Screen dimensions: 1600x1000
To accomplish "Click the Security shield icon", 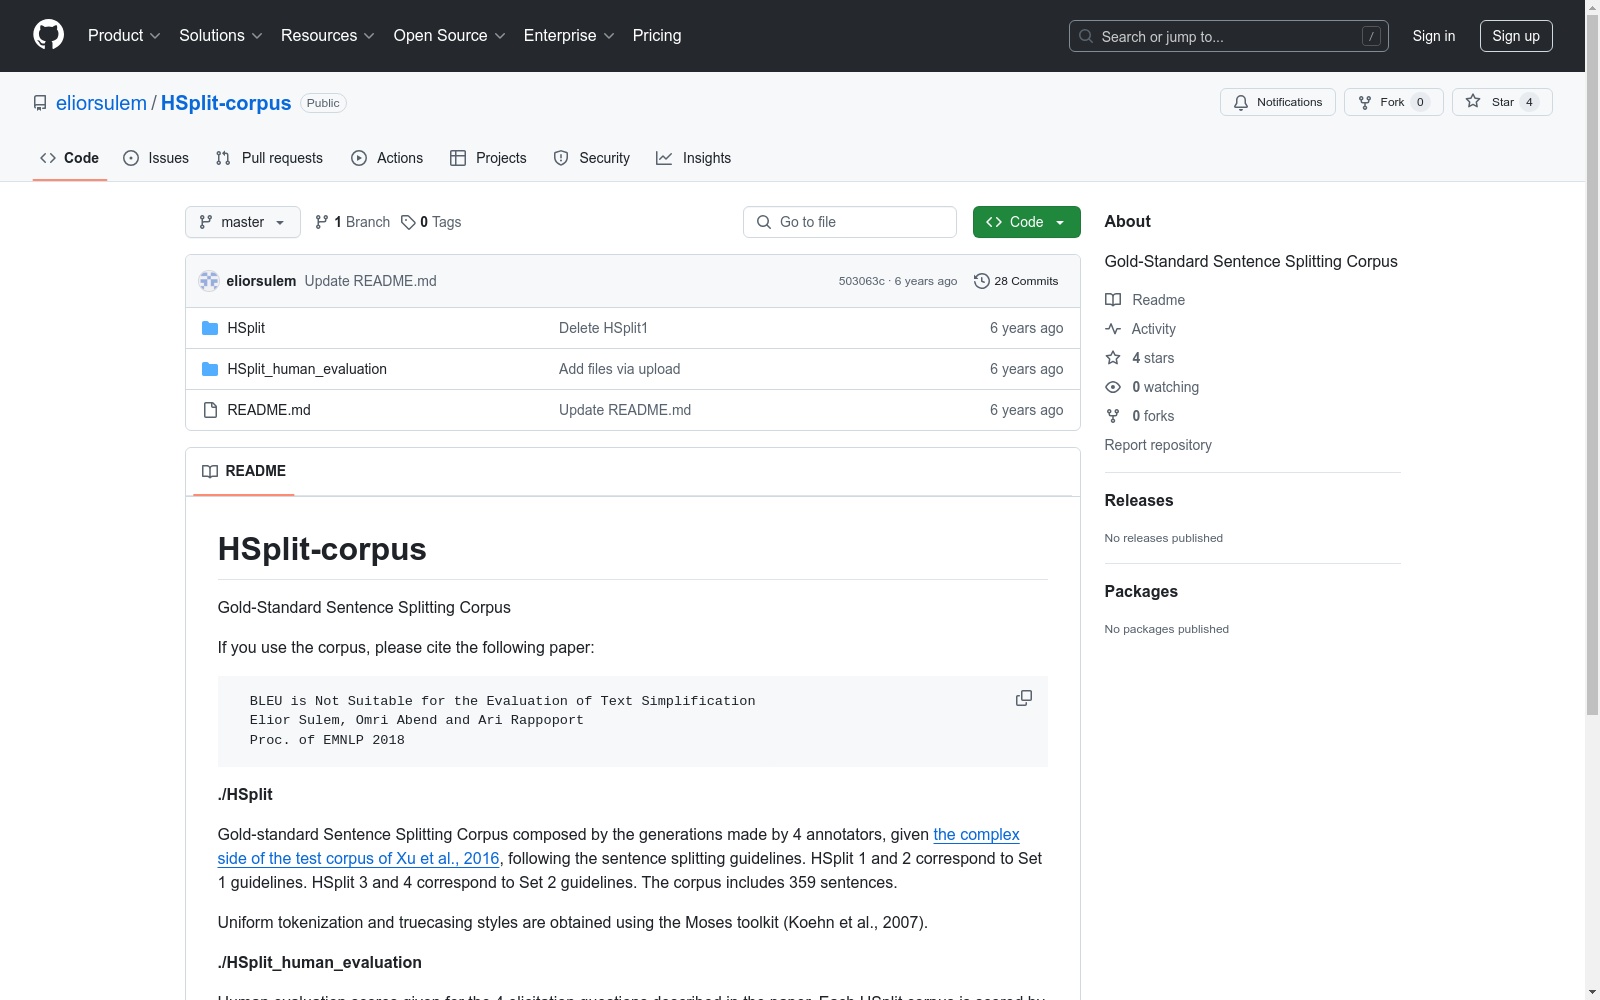I will [x=561, y=158].
